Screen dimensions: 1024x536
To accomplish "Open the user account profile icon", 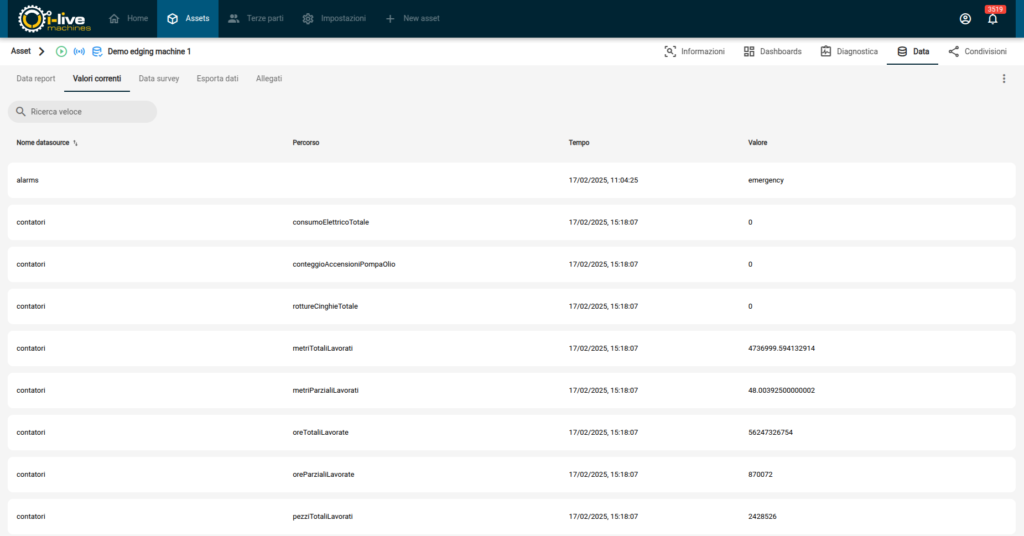I will click(965, 19).
